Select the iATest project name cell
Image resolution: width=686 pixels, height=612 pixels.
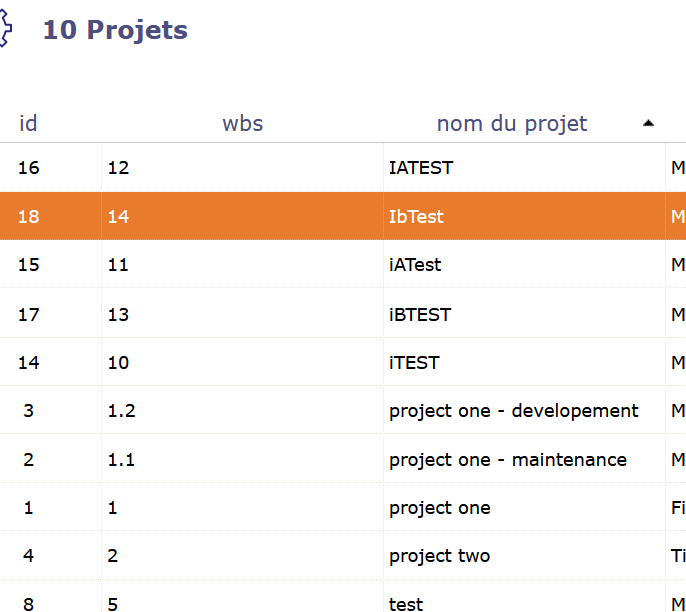coord(415,265)
